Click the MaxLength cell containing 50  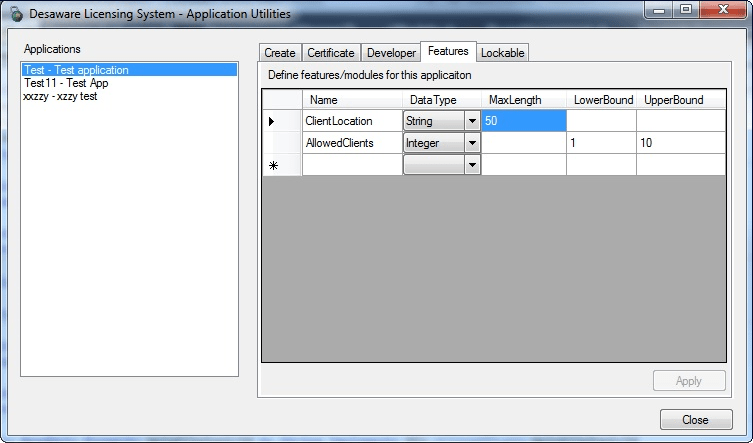[524, 121]
